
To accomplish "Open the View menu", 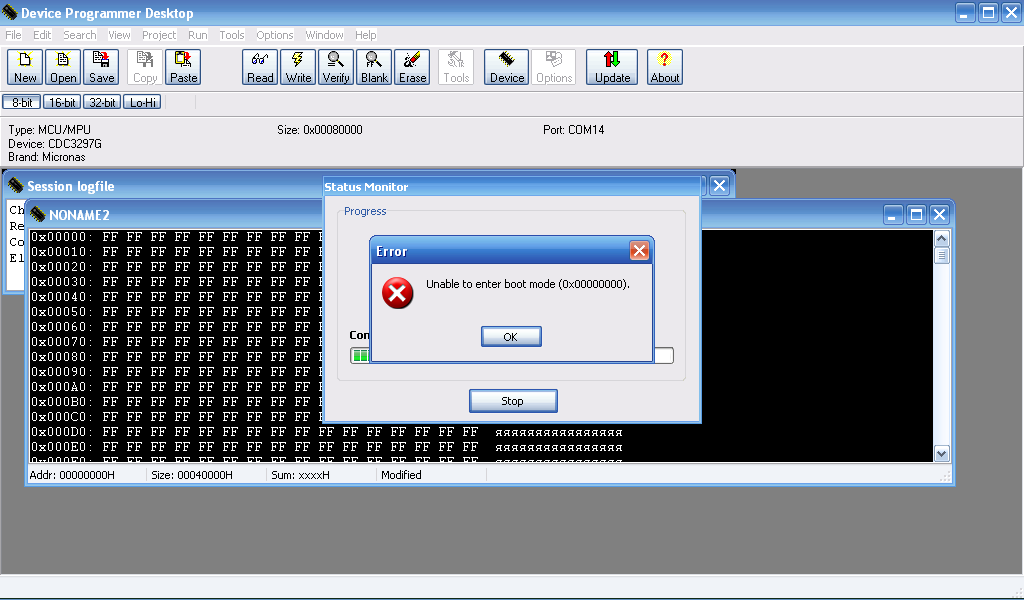I will point(119,35).
